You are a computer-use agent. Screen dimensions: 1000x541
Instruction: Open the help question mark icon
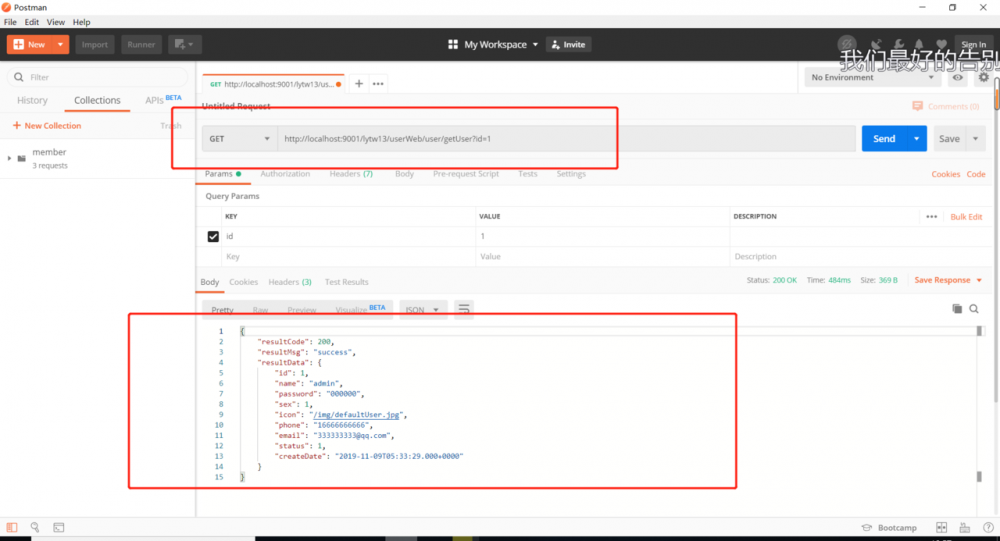pyautogui.click(x=988, y=527)
